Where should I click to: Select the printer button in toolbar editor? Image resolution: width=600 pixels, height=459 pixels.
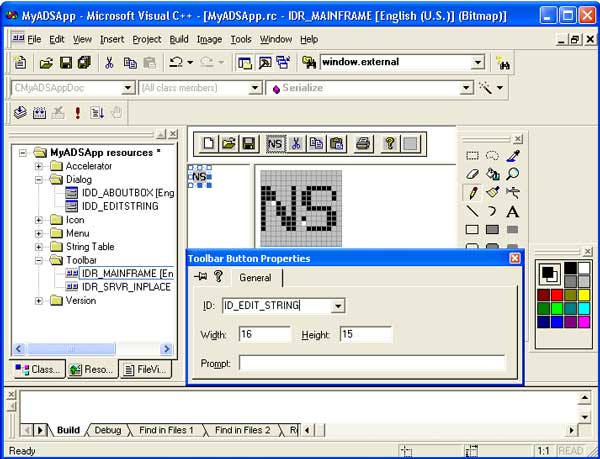362,144
